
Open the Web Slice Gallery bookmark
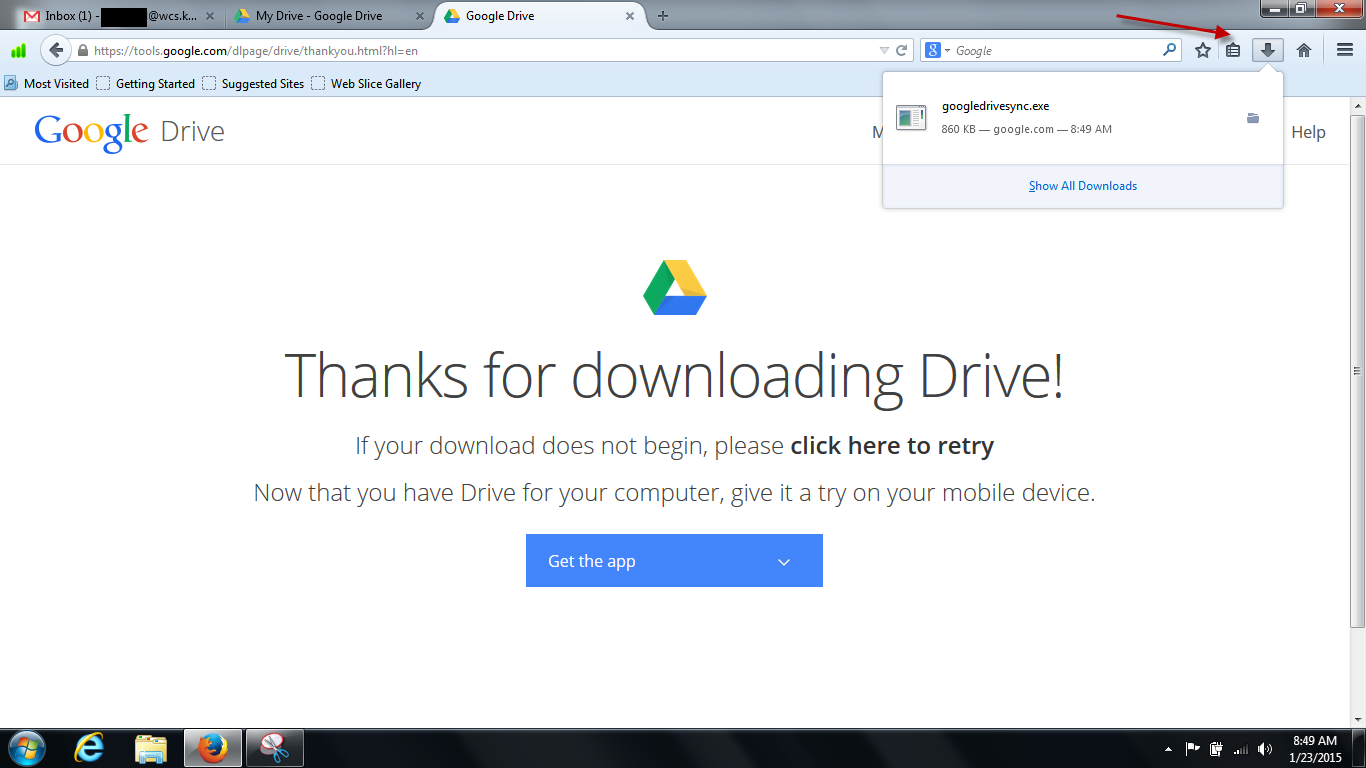(366, 84)
